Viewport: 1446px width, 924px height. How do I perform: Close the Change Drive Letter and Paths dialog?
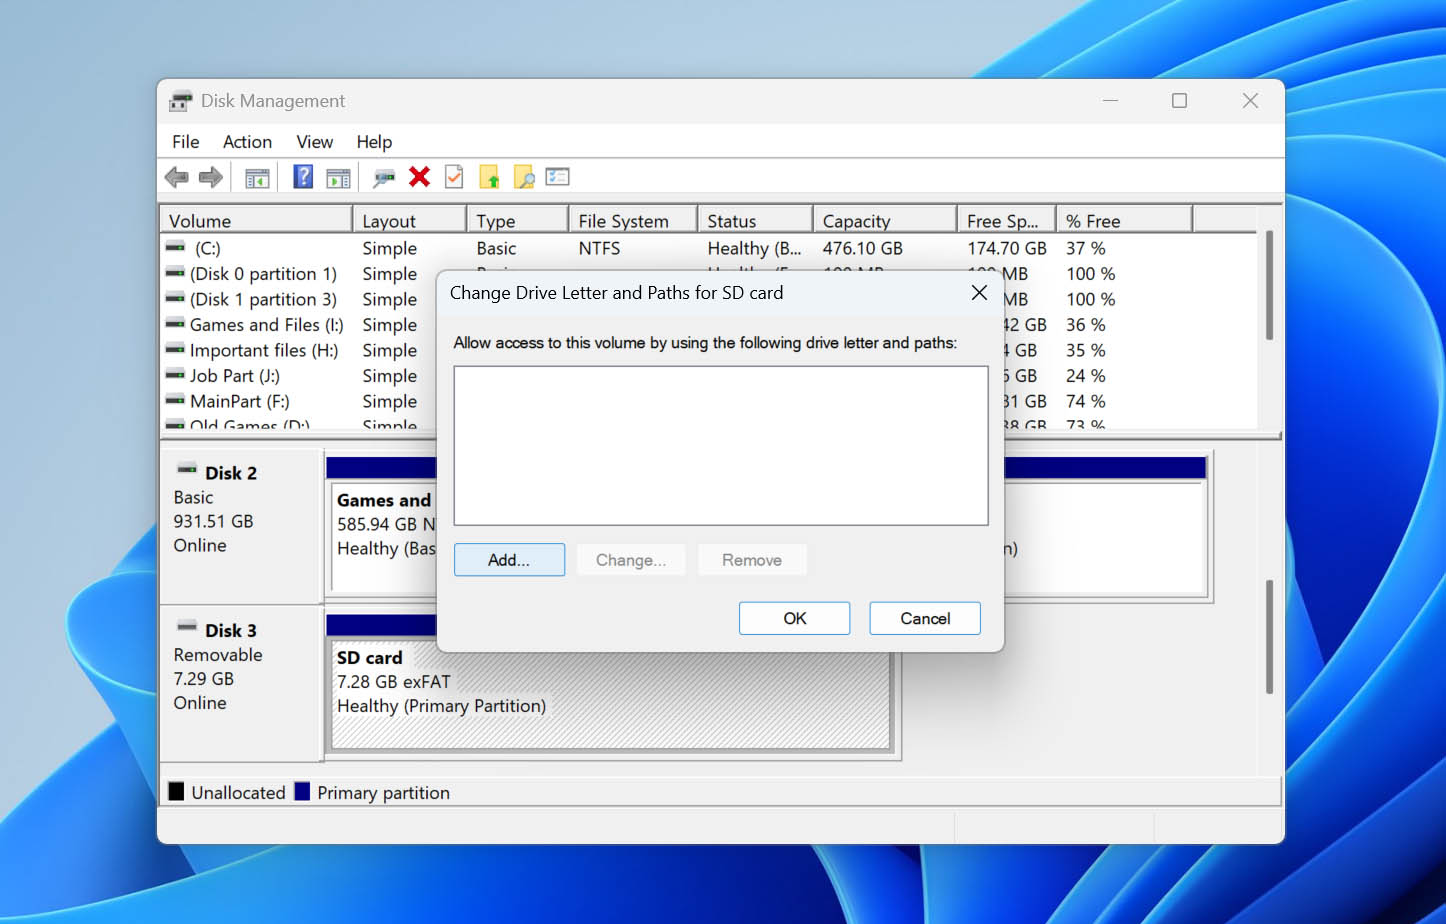point(979,293)
